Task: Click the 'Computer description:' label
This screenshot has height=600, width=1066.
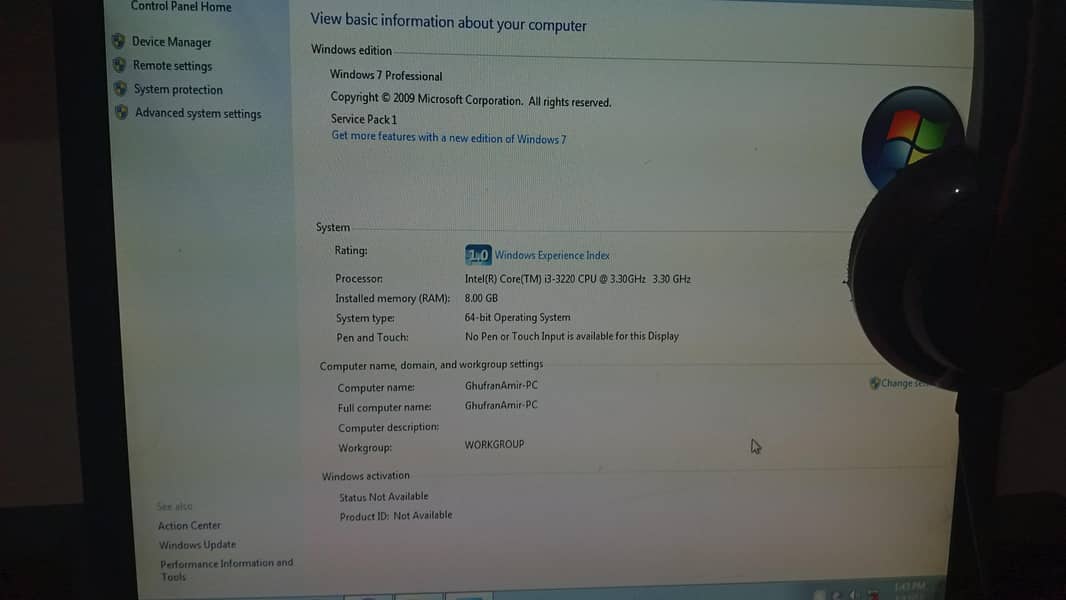Action: point(388,427)
